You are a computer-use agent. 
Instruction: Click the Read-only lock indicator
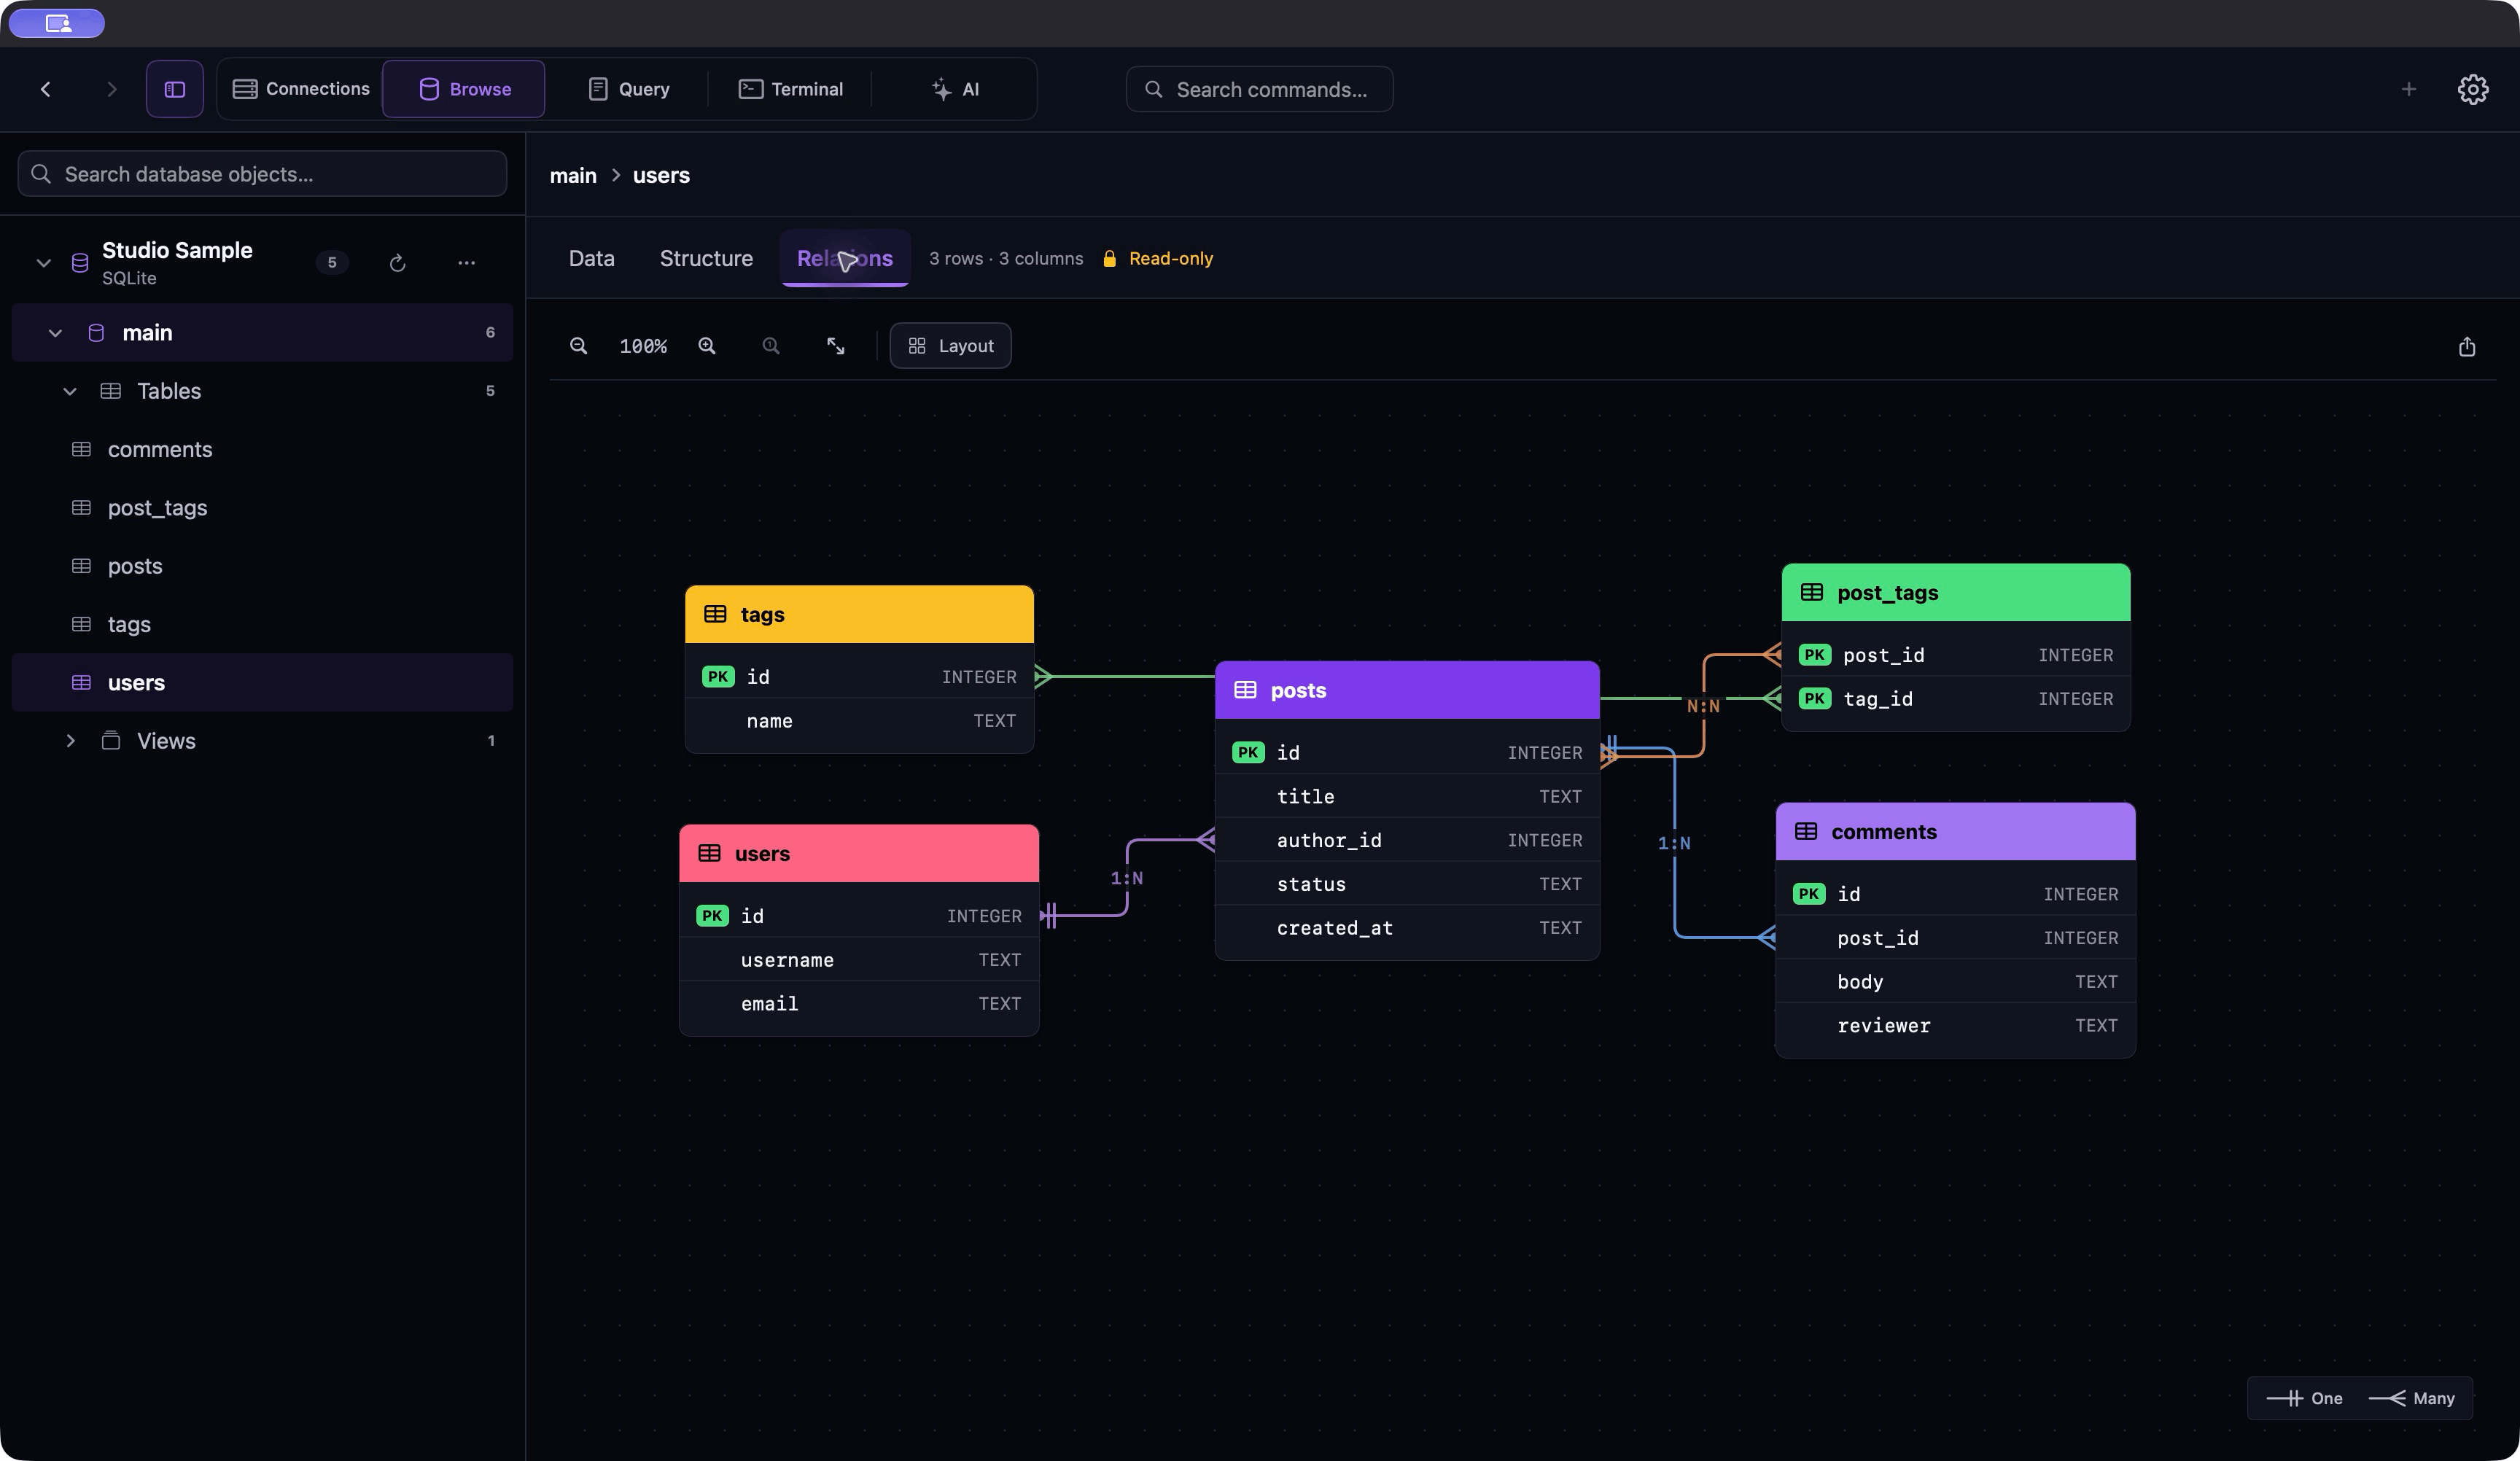[1158, 258]
